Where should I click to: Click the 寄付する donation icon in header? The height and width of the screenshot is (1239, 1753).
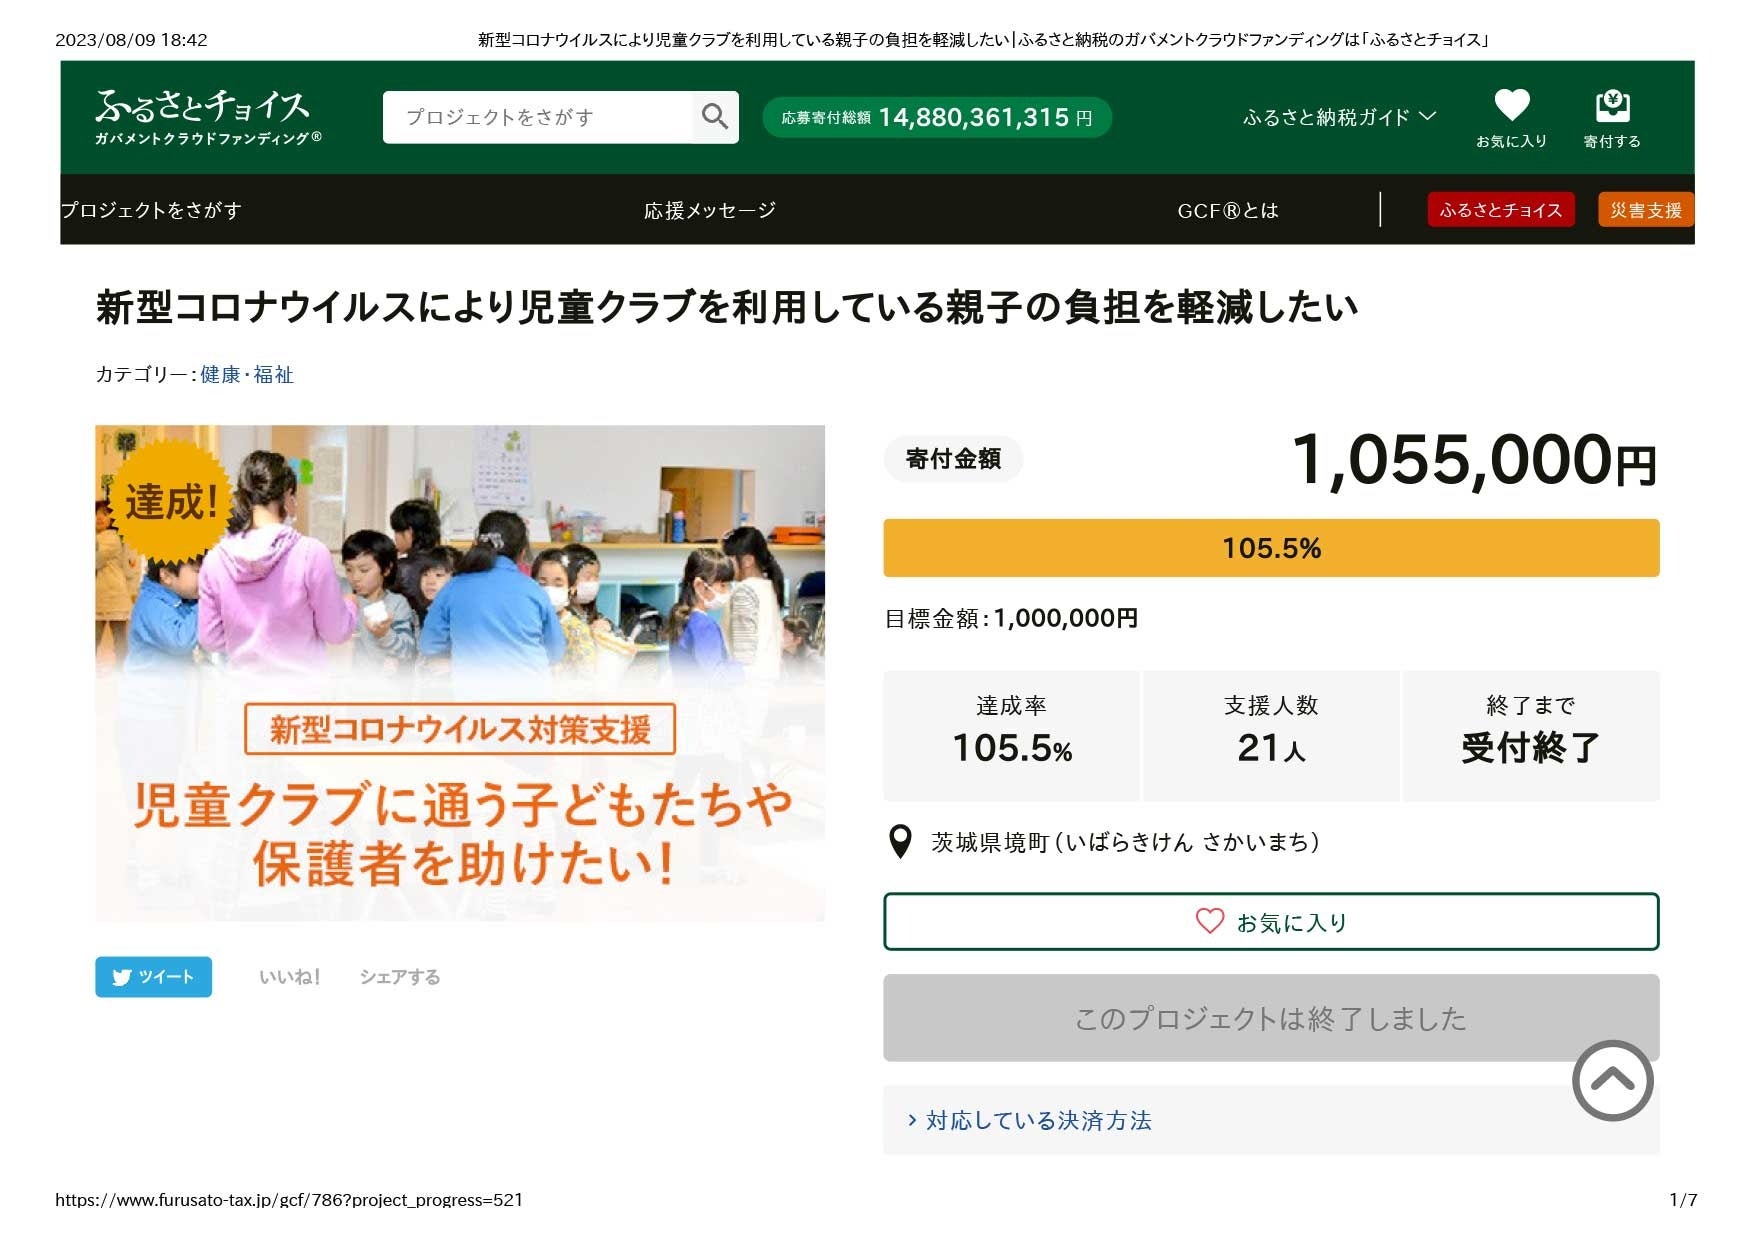pyautogui.click(x=1613, y=106)
